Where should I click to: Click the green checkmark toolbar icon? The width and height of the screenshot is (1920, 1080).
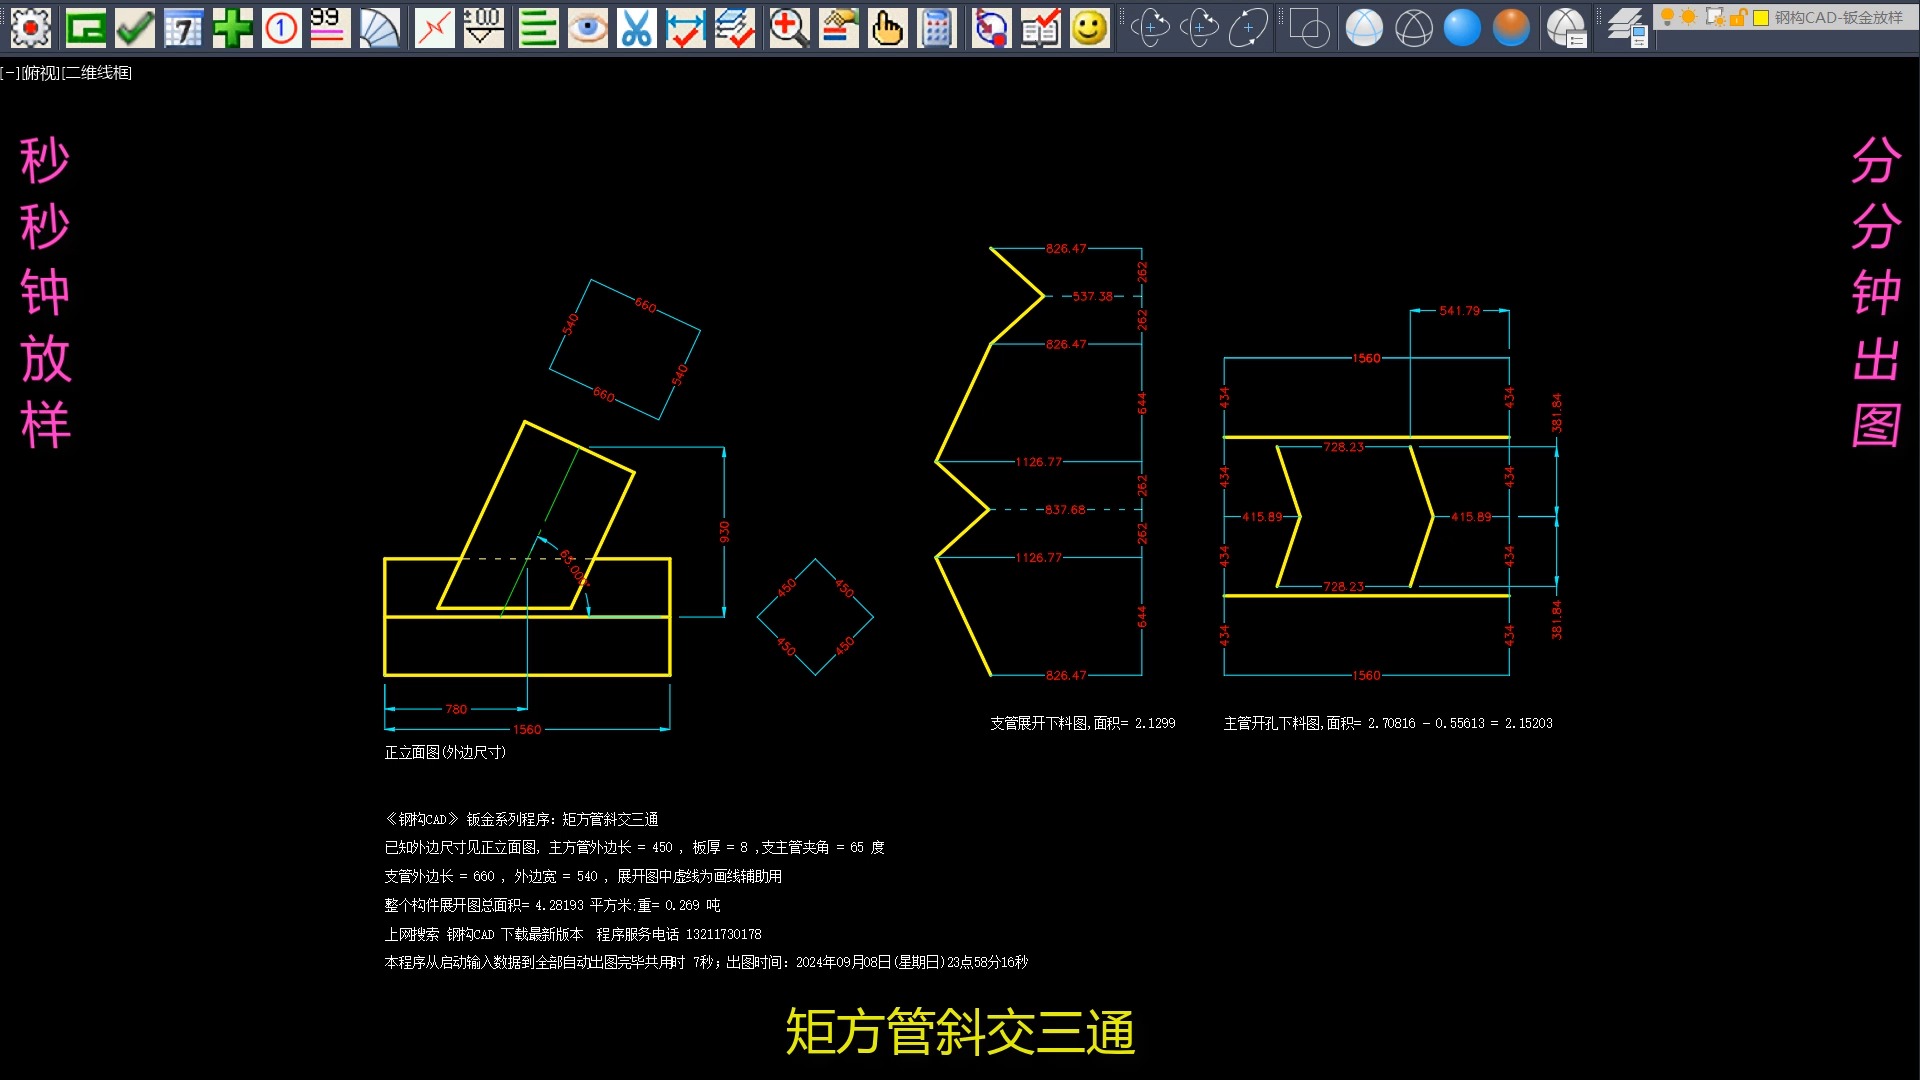tap(135, 28)
